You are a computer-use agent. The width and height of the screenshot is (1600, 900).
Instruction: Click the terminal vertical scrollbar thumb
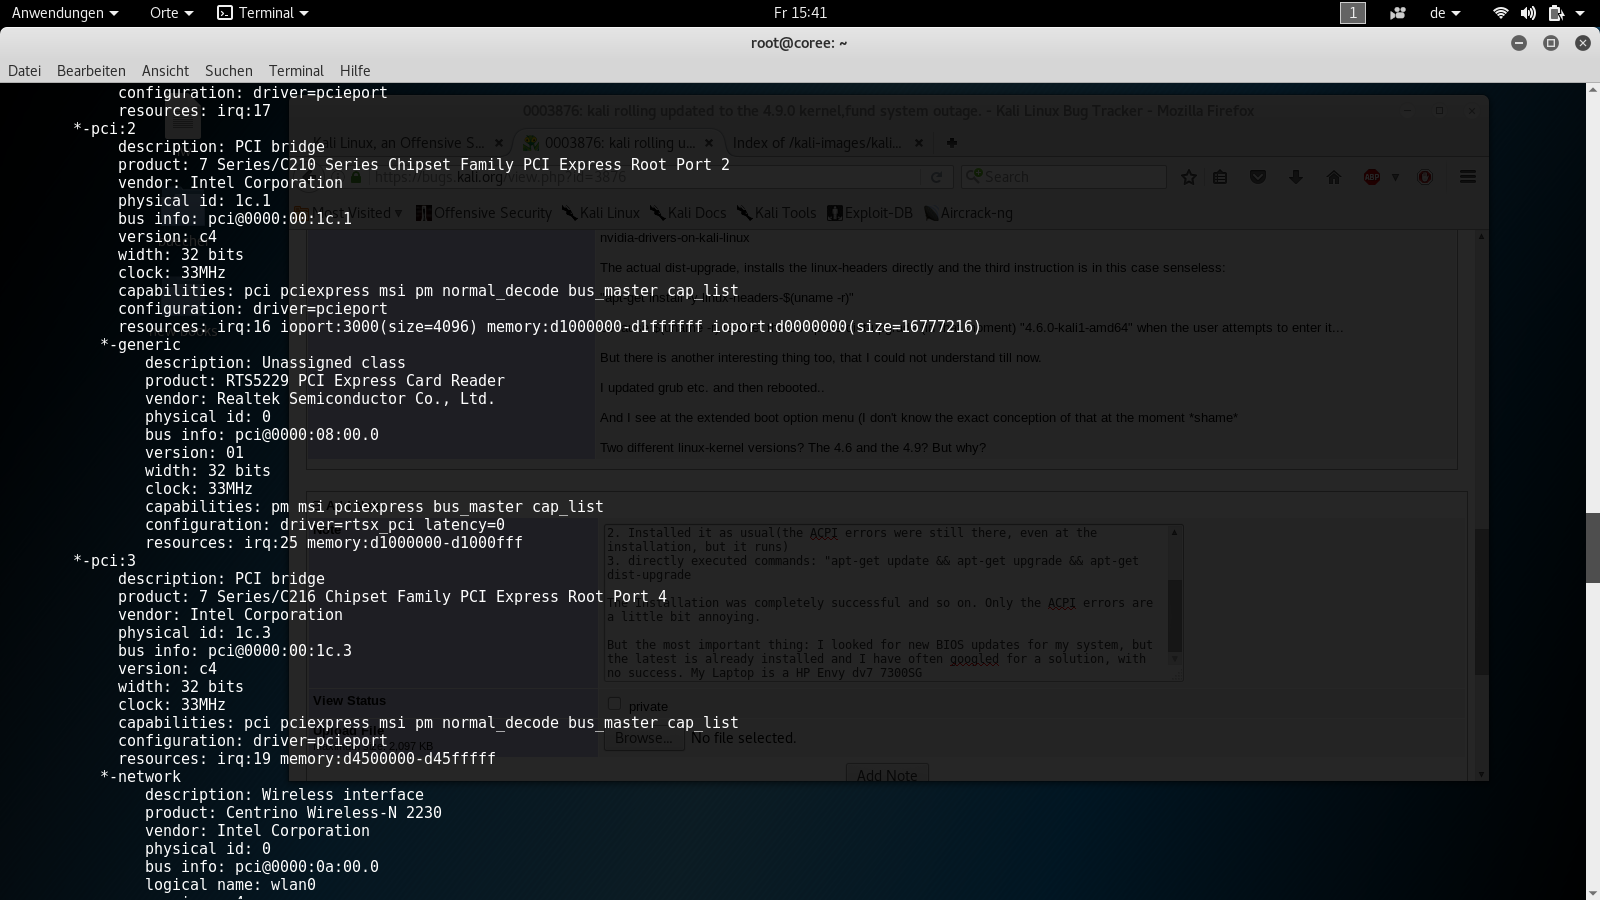[1592, 547]
